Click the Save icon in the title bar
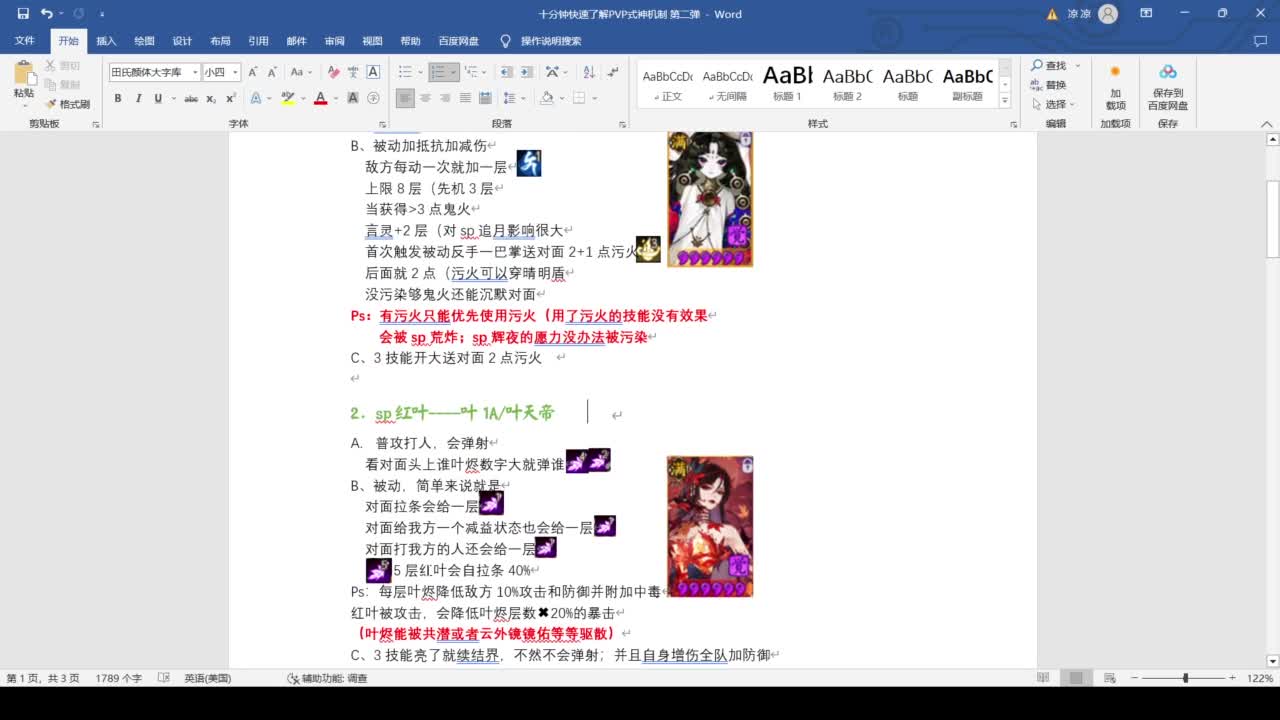 coord(23,14)
